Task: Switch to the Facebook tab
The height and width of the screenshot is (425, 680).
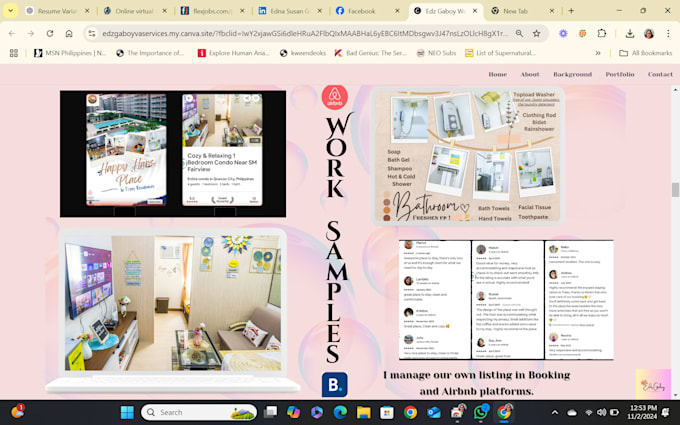Action: (366, 11)
